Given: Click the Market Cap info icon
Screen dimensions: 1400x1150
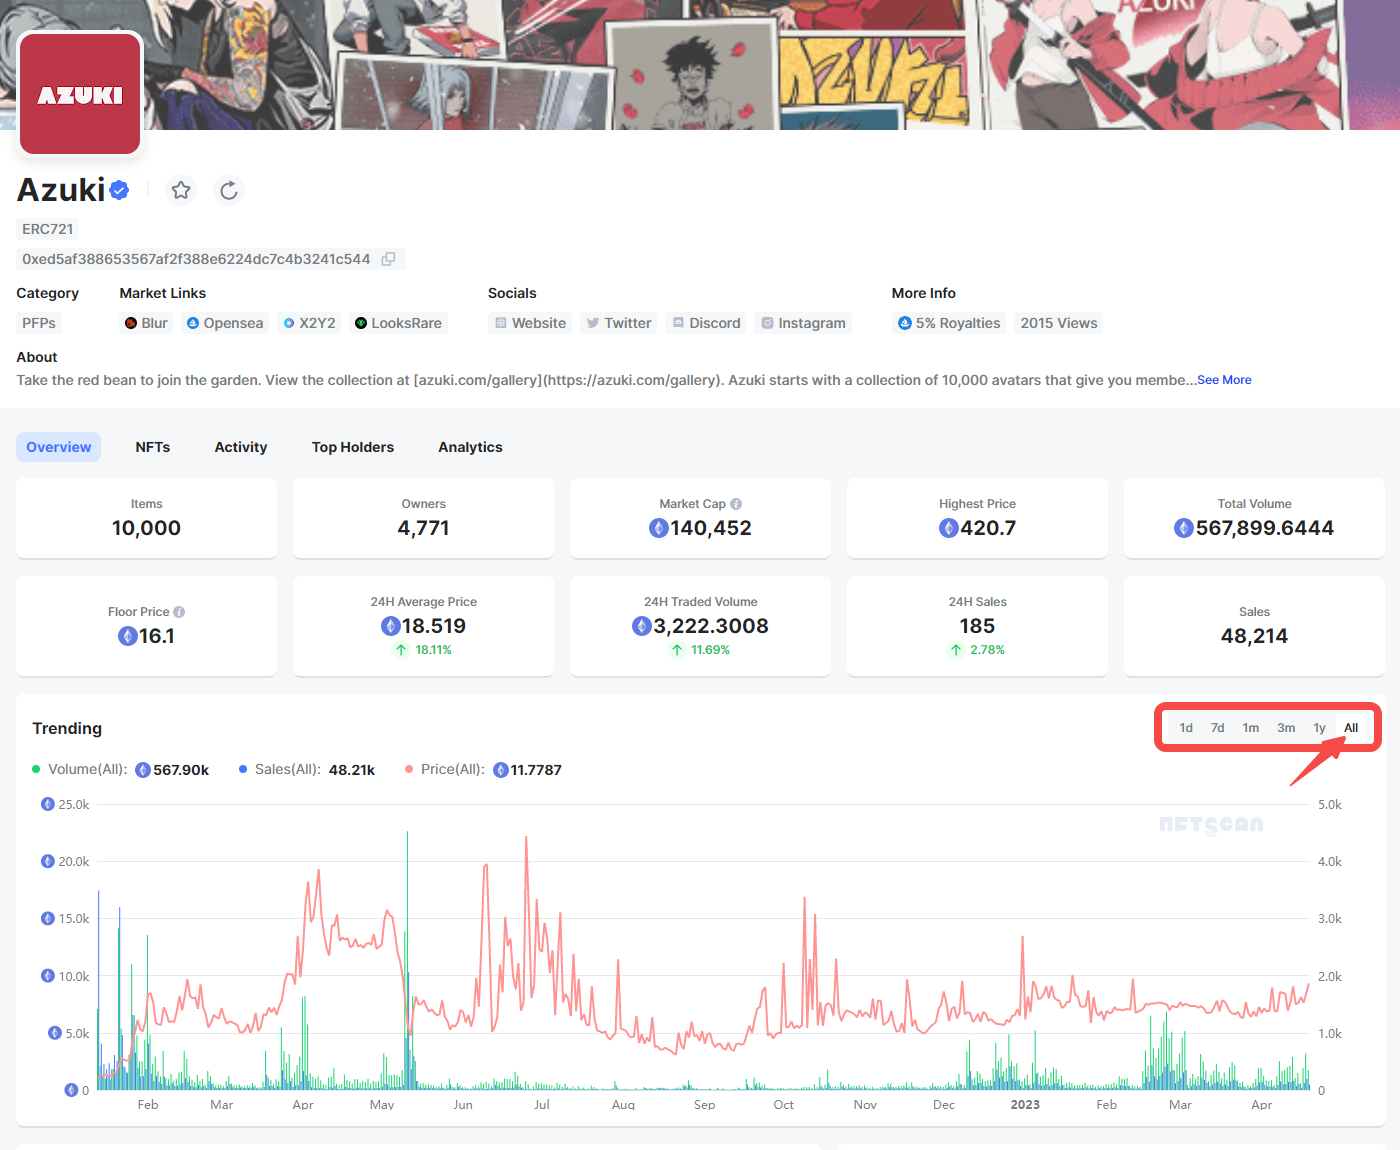Looking at the screenshot, I should (736, 504).
